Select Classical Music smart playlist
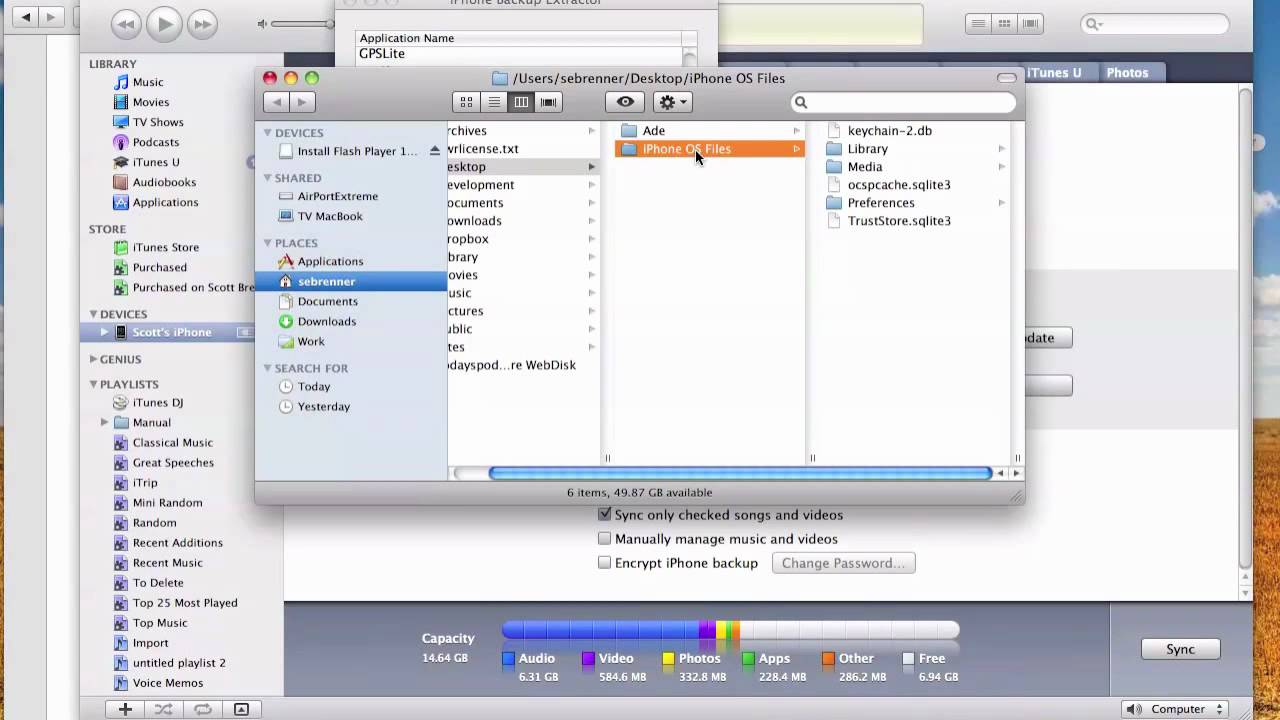 click(172, 442)
